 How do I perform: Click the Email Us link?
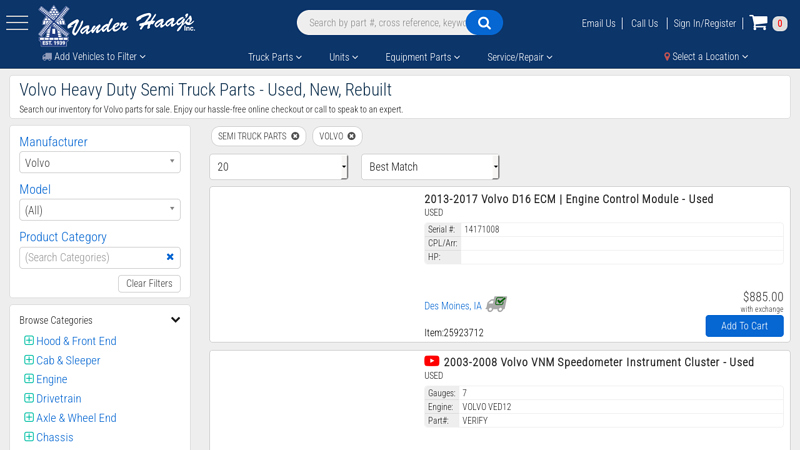pyautogui.click(x=598, y=23)
